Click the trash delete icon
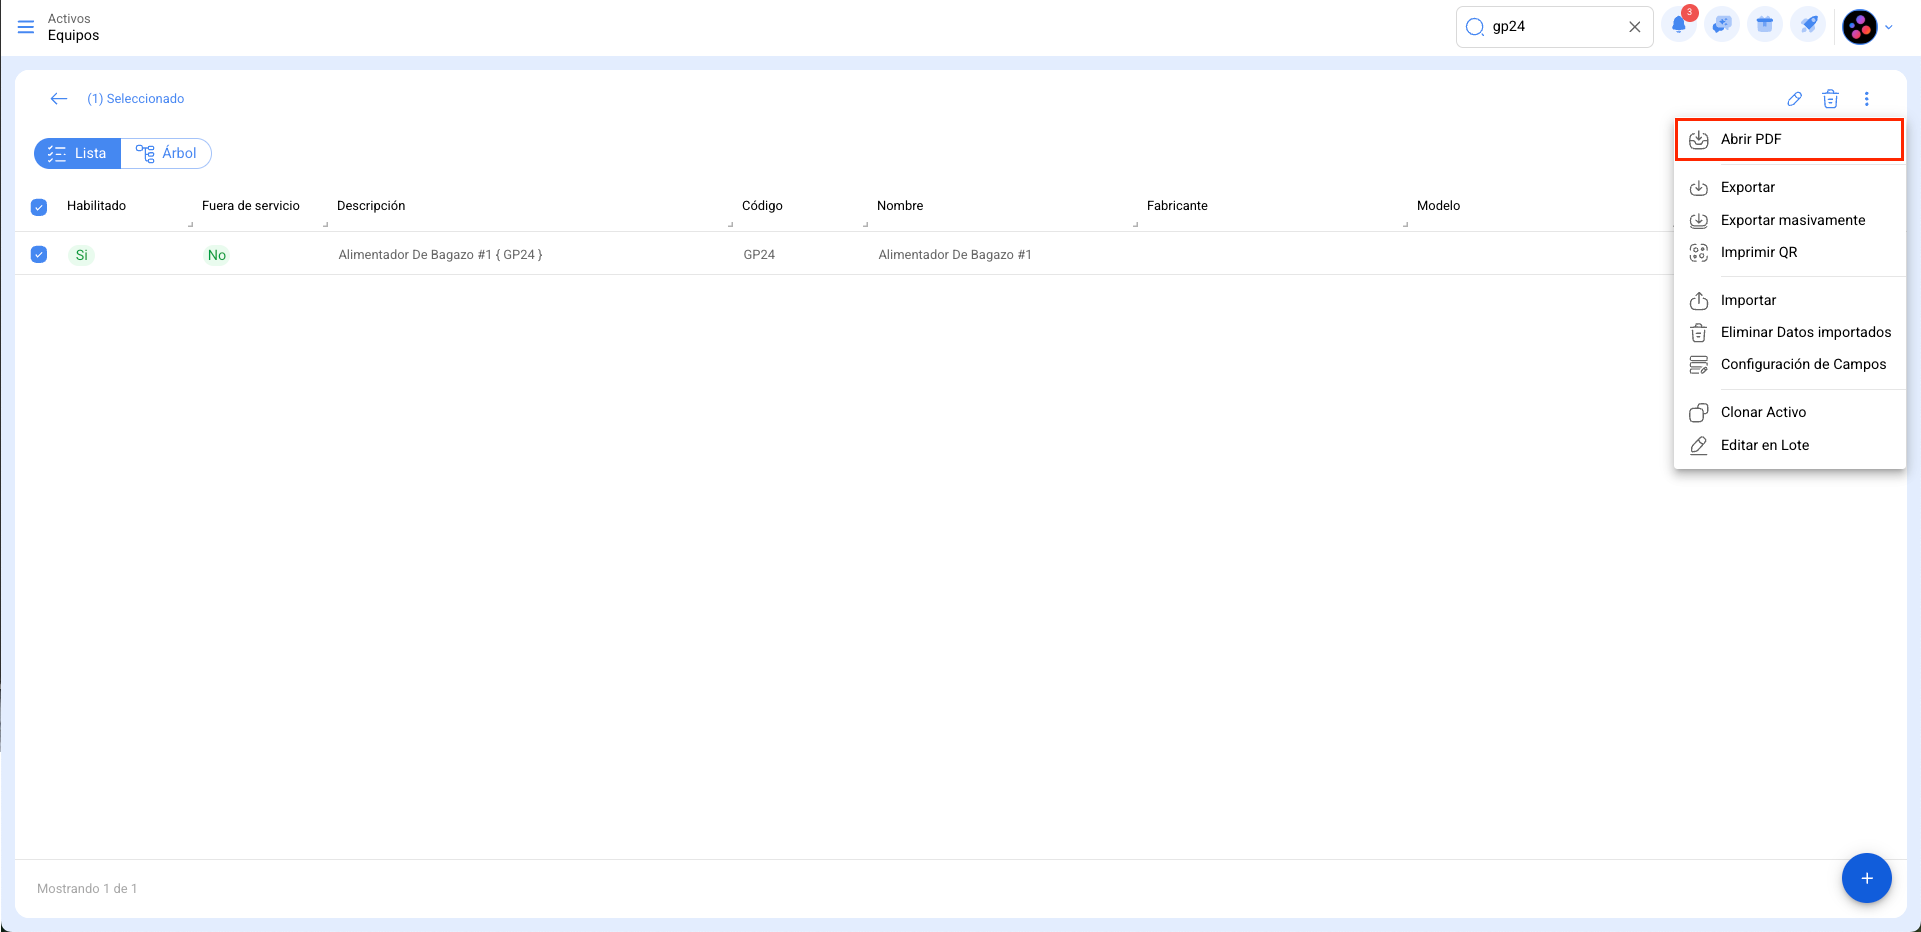The width and height of the screenshot is (1921, 932). click(x=1830, y=99)
